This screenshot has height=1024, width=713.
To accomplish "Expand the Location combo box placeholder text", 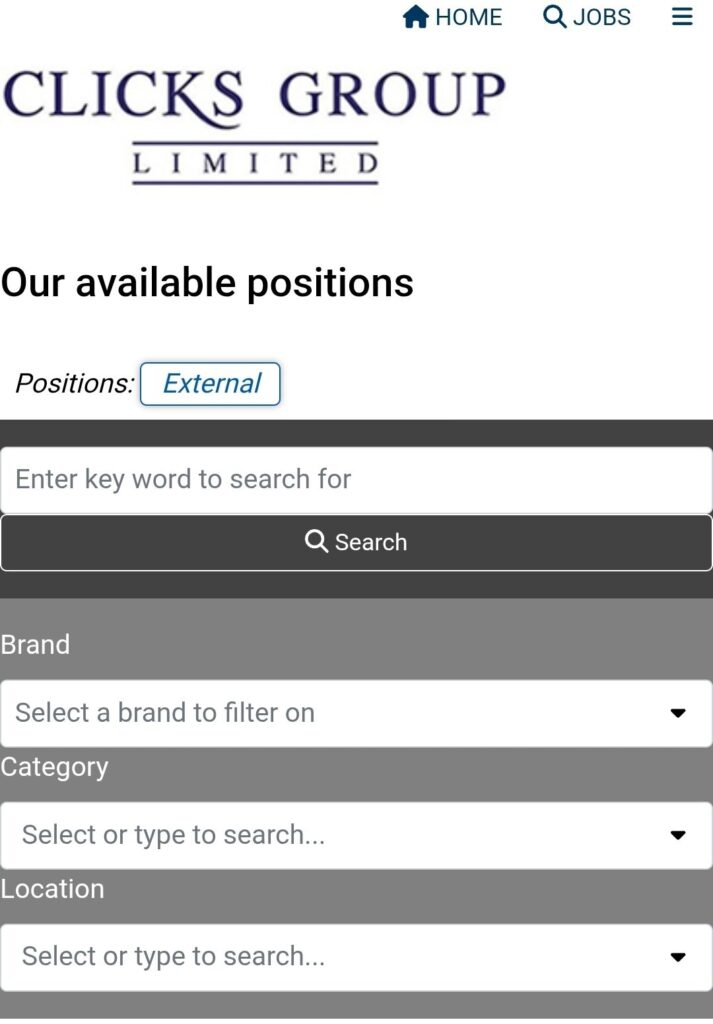I will pyautogui.click(x=173, y=957).
